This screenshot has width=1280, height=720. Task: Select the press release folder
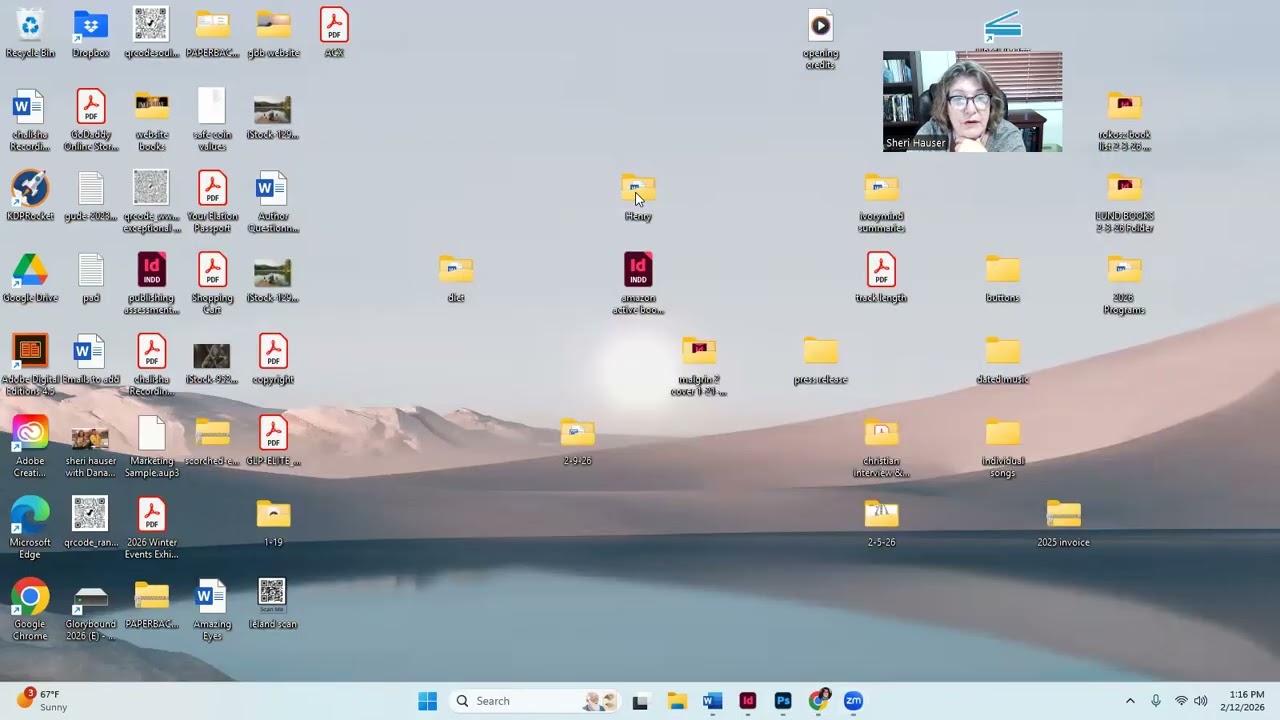(x=820, y=360)
